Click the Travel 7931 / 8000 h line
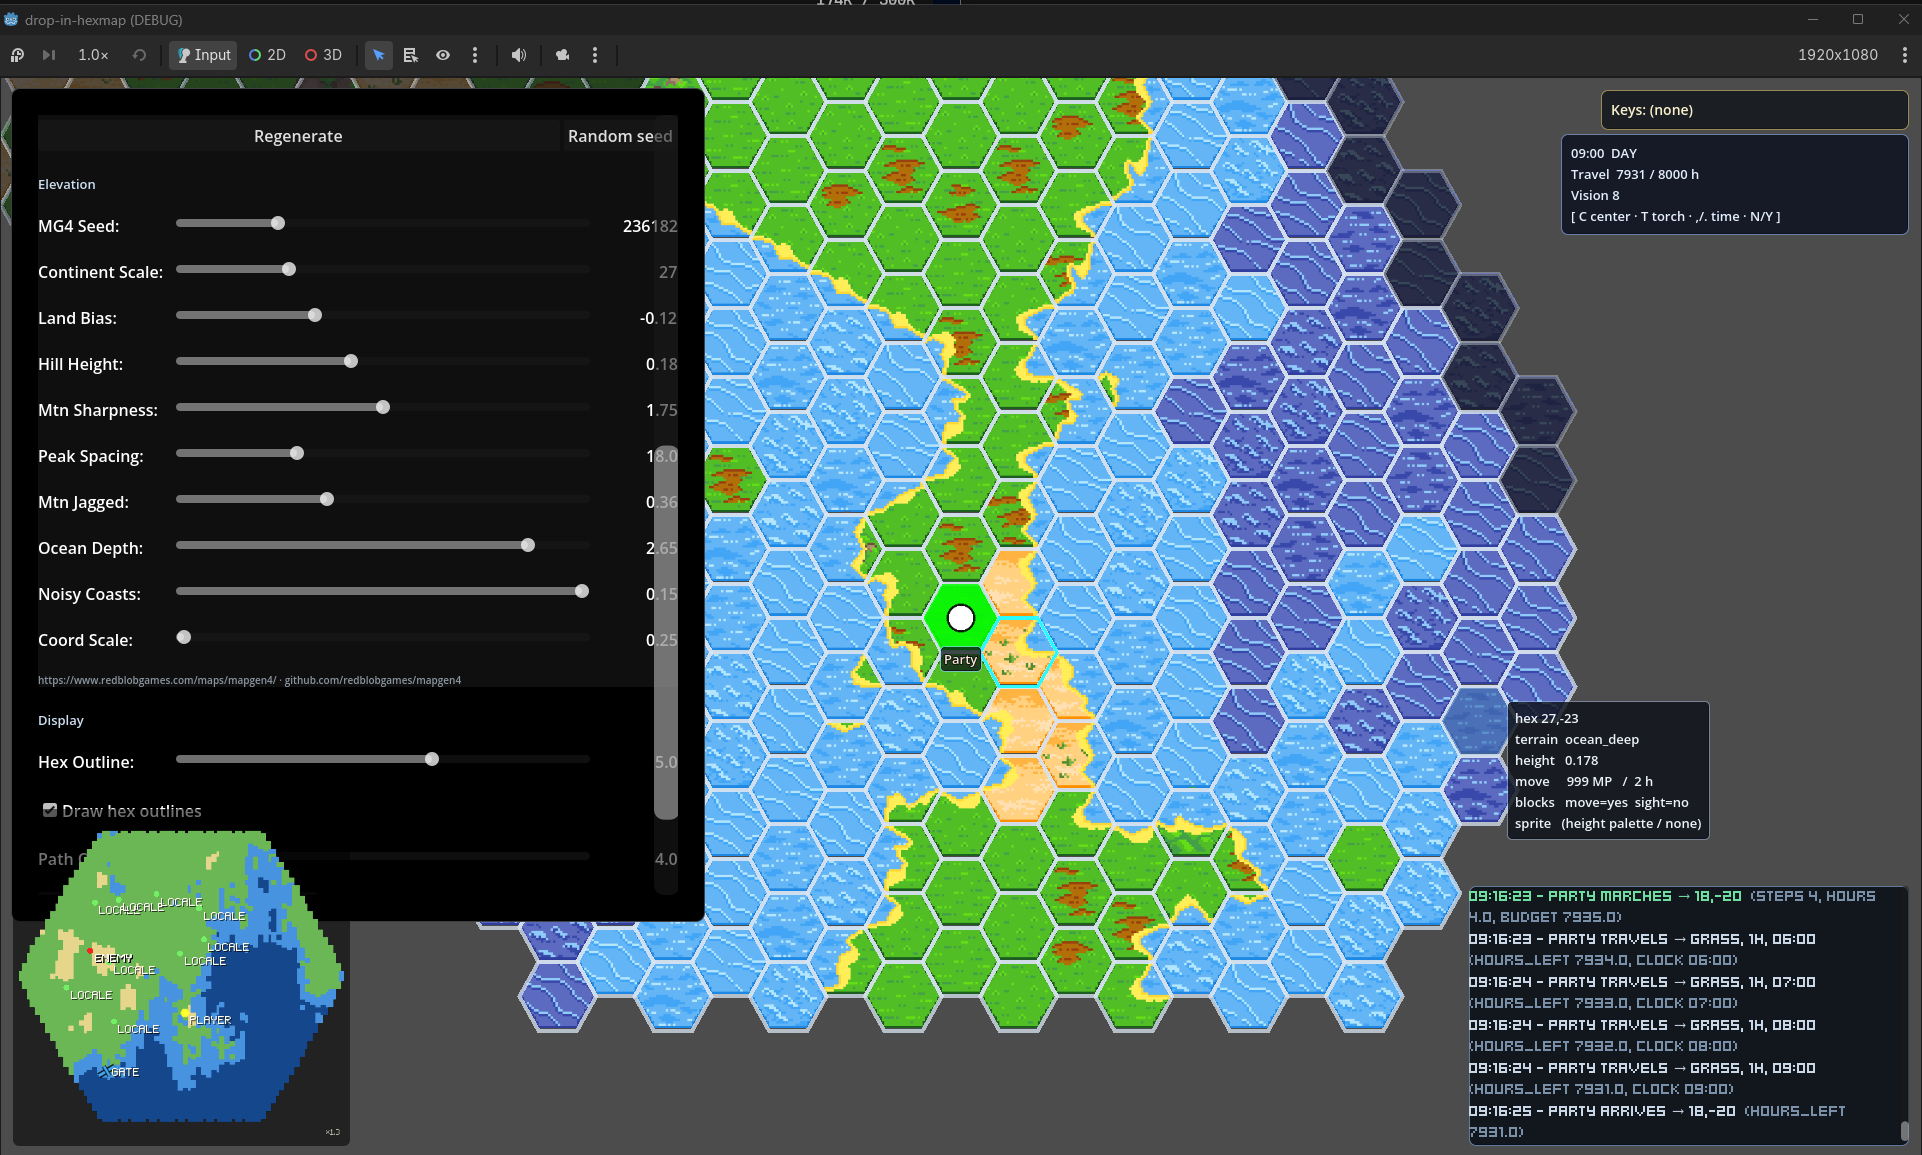Image resolution: width=1922 pixels, height=1155 pixels. tap(1634, 174)
